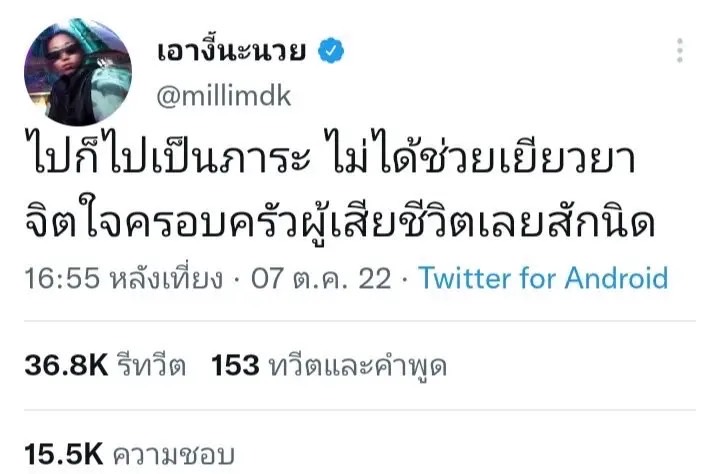
Task: Click the ความชอบ likes label
Action: pyautogui.click(x=174, y=453)
